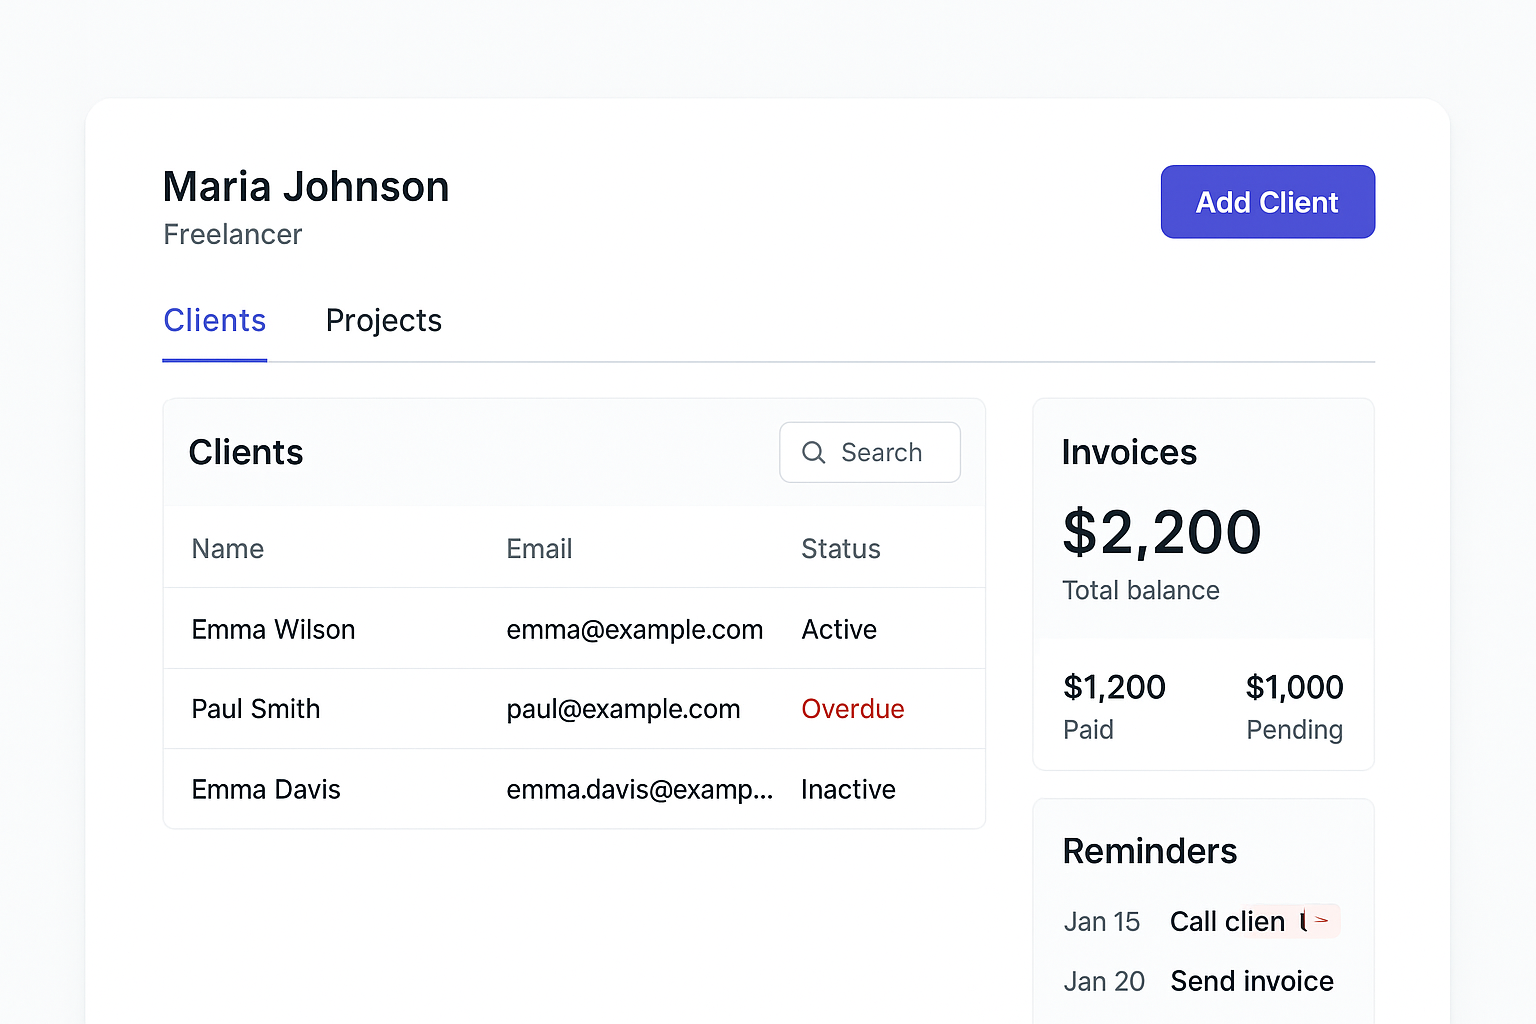
Task: Click the magnifier icon in the search box
Action: click(x=813, y=452)
